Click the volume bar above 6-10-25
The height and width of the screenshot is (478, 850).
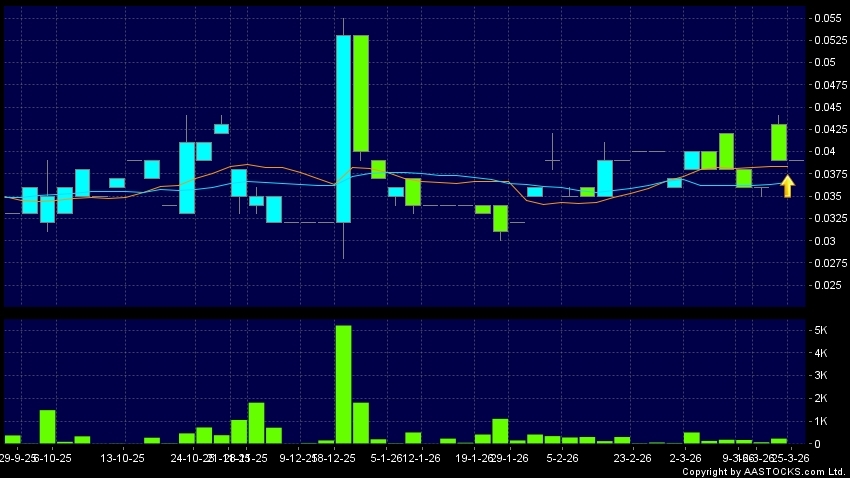[48, 426]
